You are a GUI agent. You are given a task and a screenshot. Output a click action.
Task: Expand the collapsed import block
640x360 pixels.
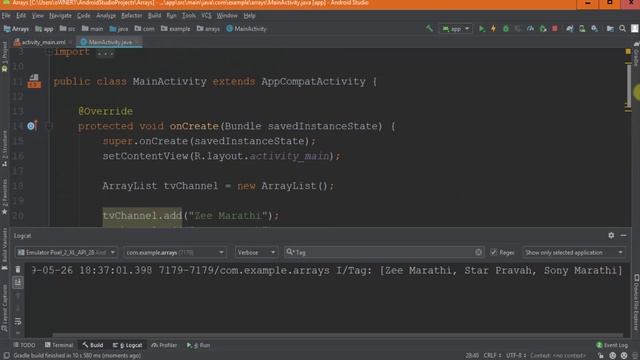(105, 53)
